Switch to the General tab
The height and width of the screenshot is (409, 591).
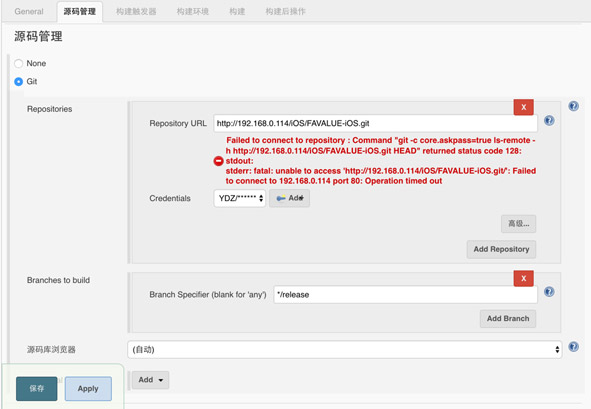(x=29, y=12)
